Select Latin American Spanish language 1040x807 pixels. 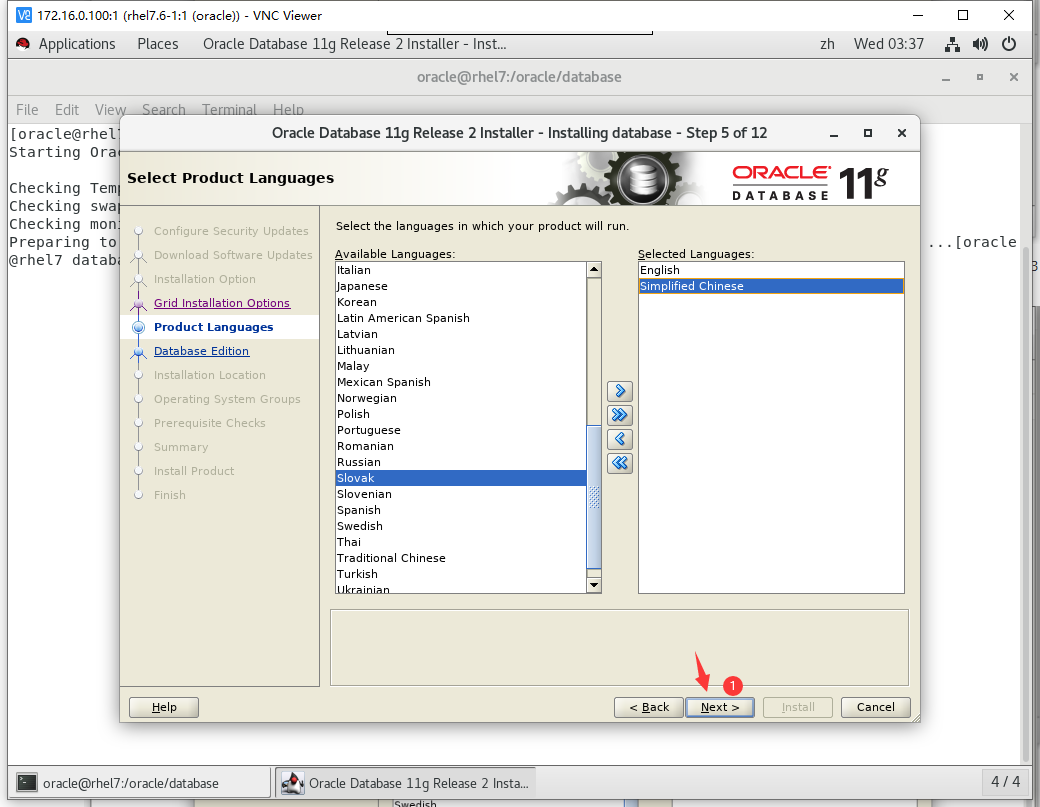(461, 318)
